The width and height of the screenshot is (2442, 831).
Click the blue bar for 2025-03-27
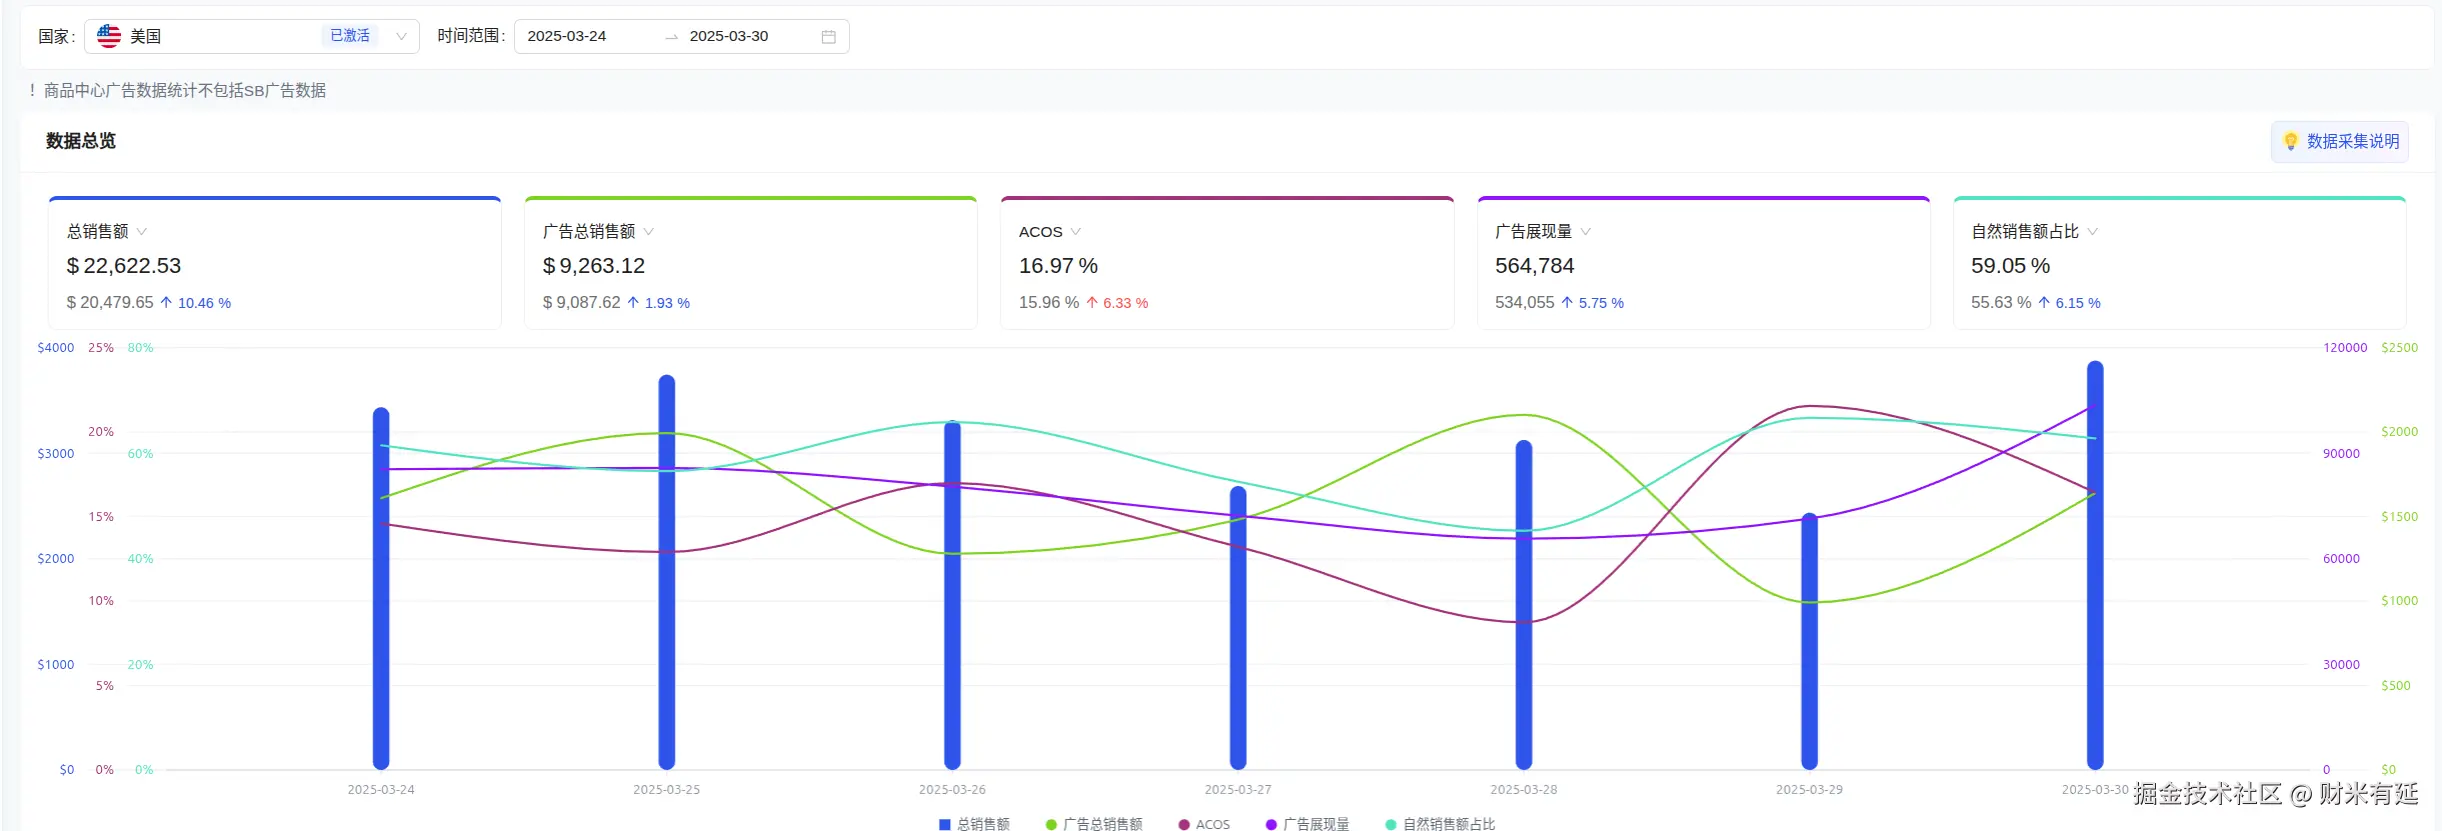coord(1238,628)
